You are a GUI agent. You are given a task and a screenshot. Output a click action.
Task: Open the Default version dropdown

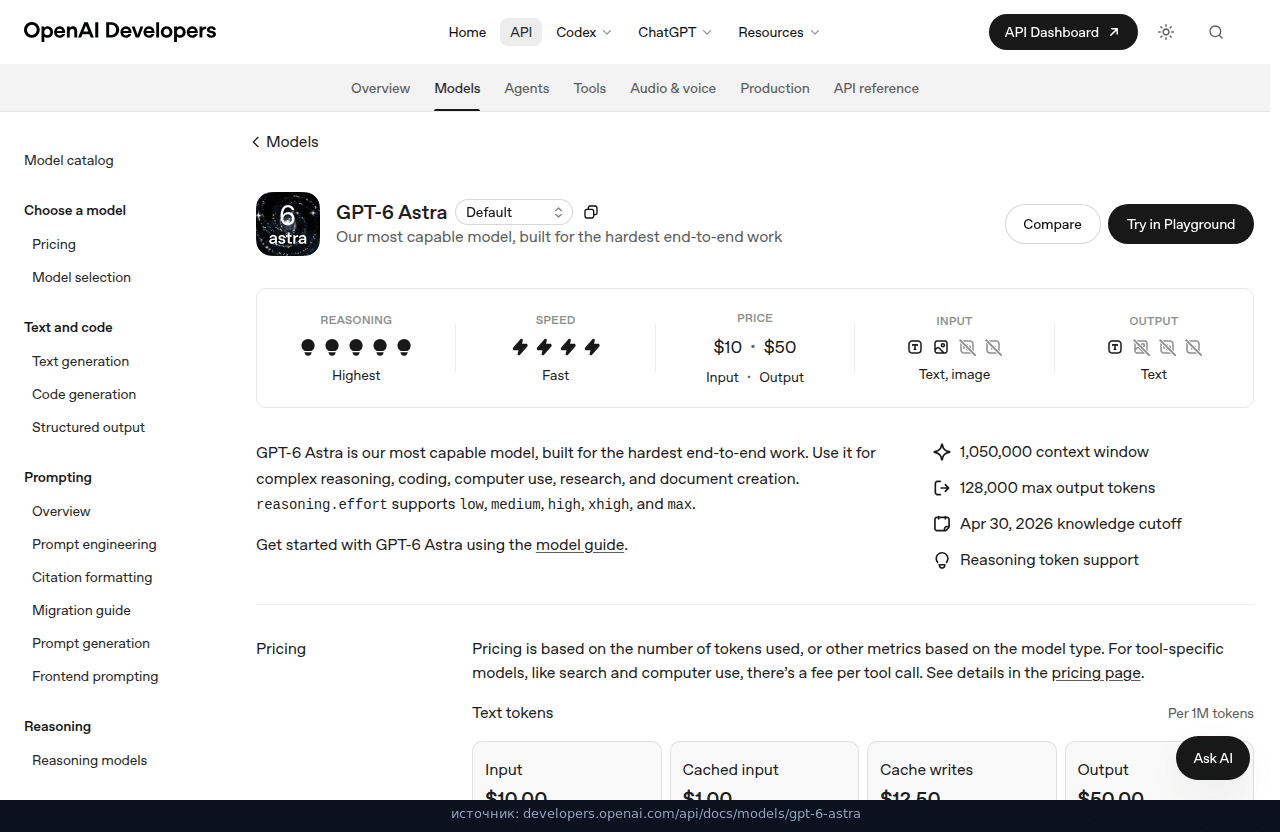click(514, 212)
